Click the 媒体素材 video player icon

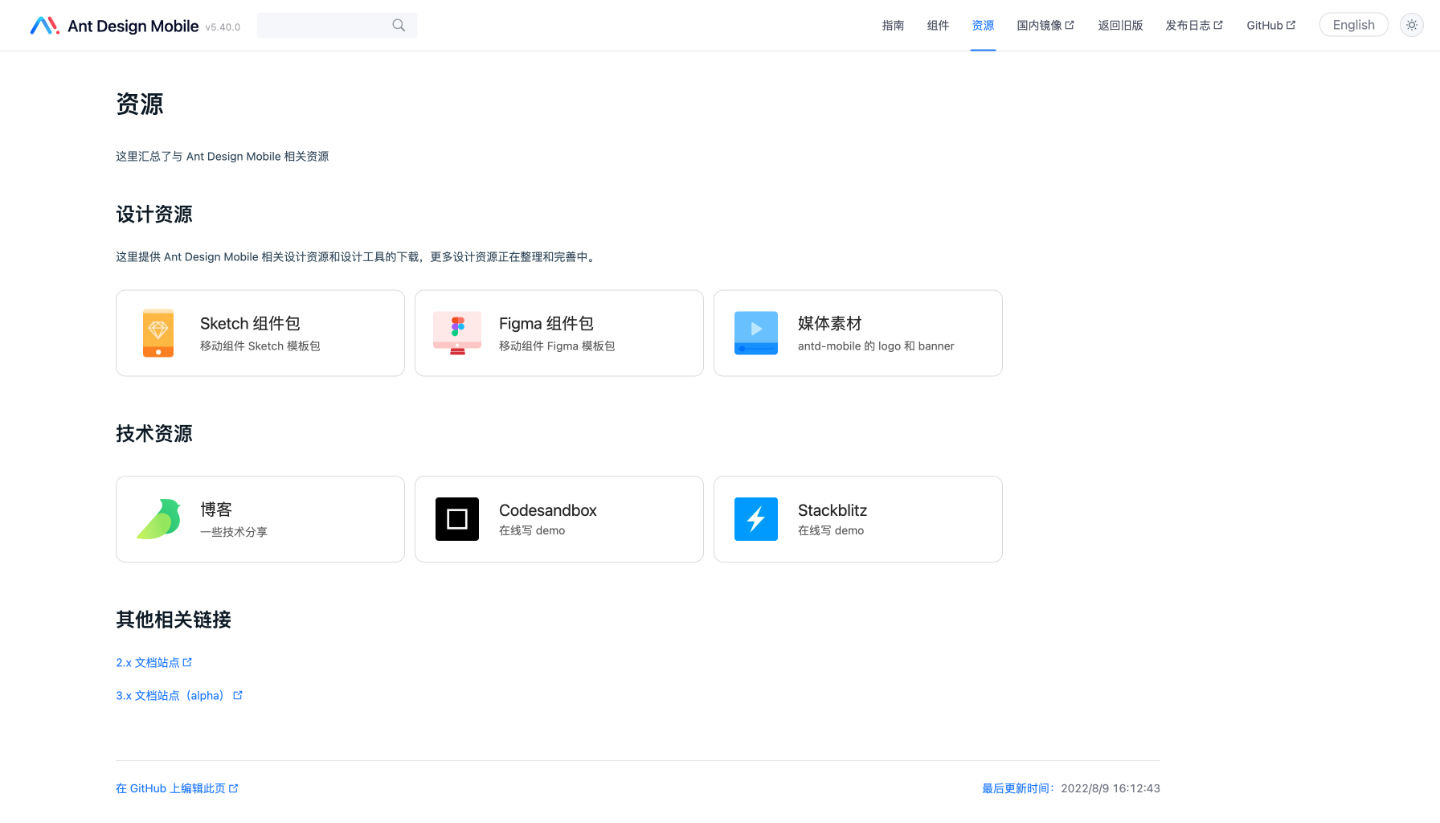(x=756, y=333)
